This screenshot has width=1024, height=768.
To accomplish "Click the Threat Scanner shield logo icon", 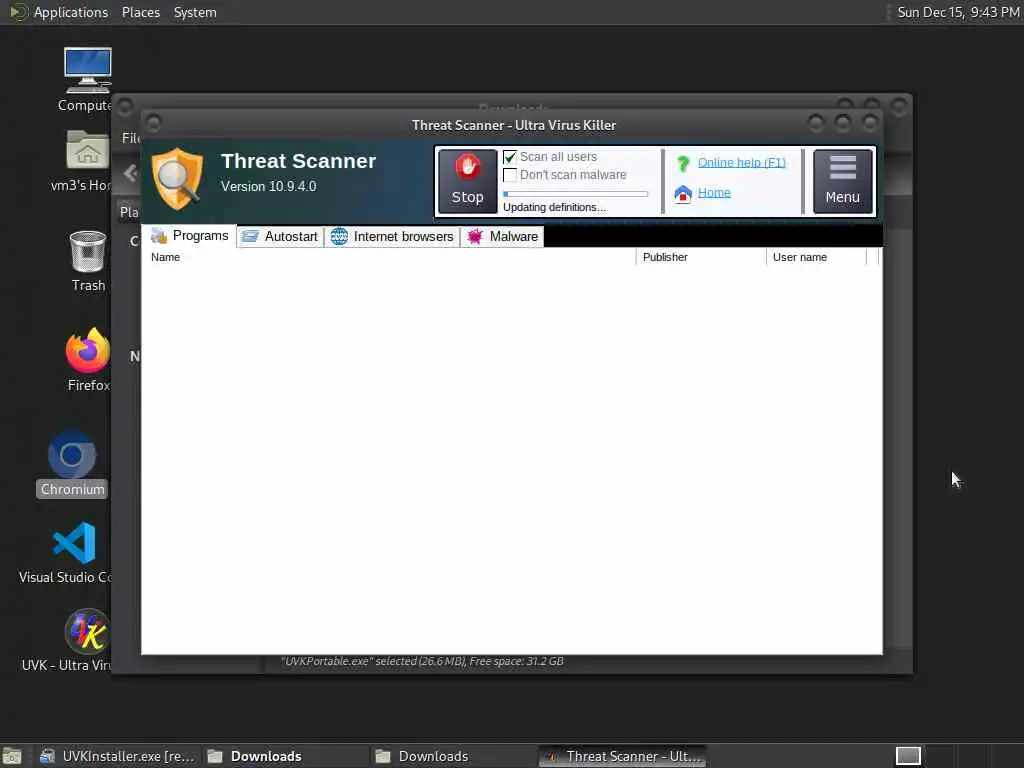I will pos(178,180).
